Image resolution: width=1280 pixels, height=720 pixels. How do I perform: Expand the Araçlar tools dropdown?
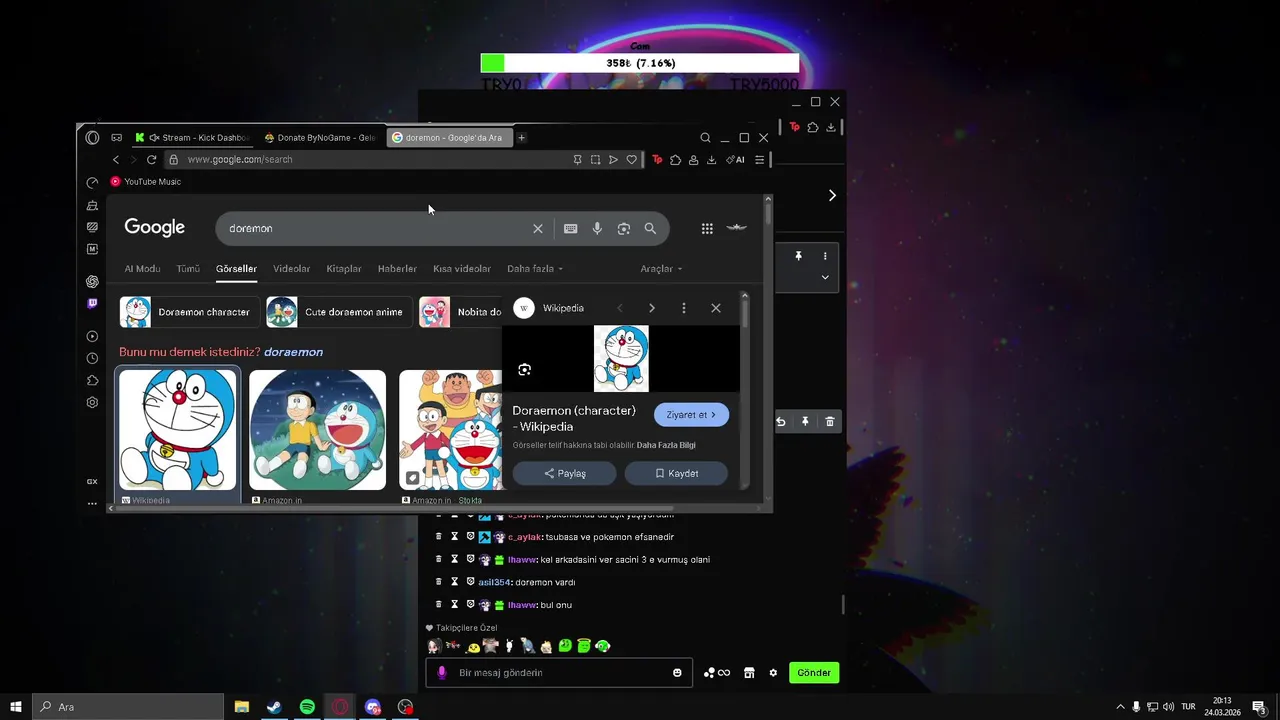coord(661,269)
